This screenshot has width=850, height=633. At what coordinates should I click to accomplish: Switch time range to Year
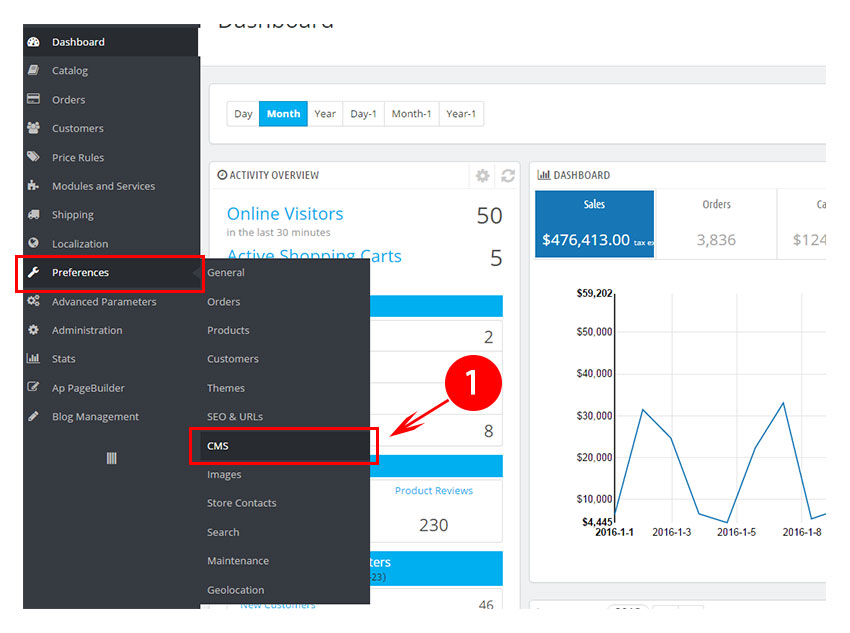pyautogui.click(x=325, y=114)
